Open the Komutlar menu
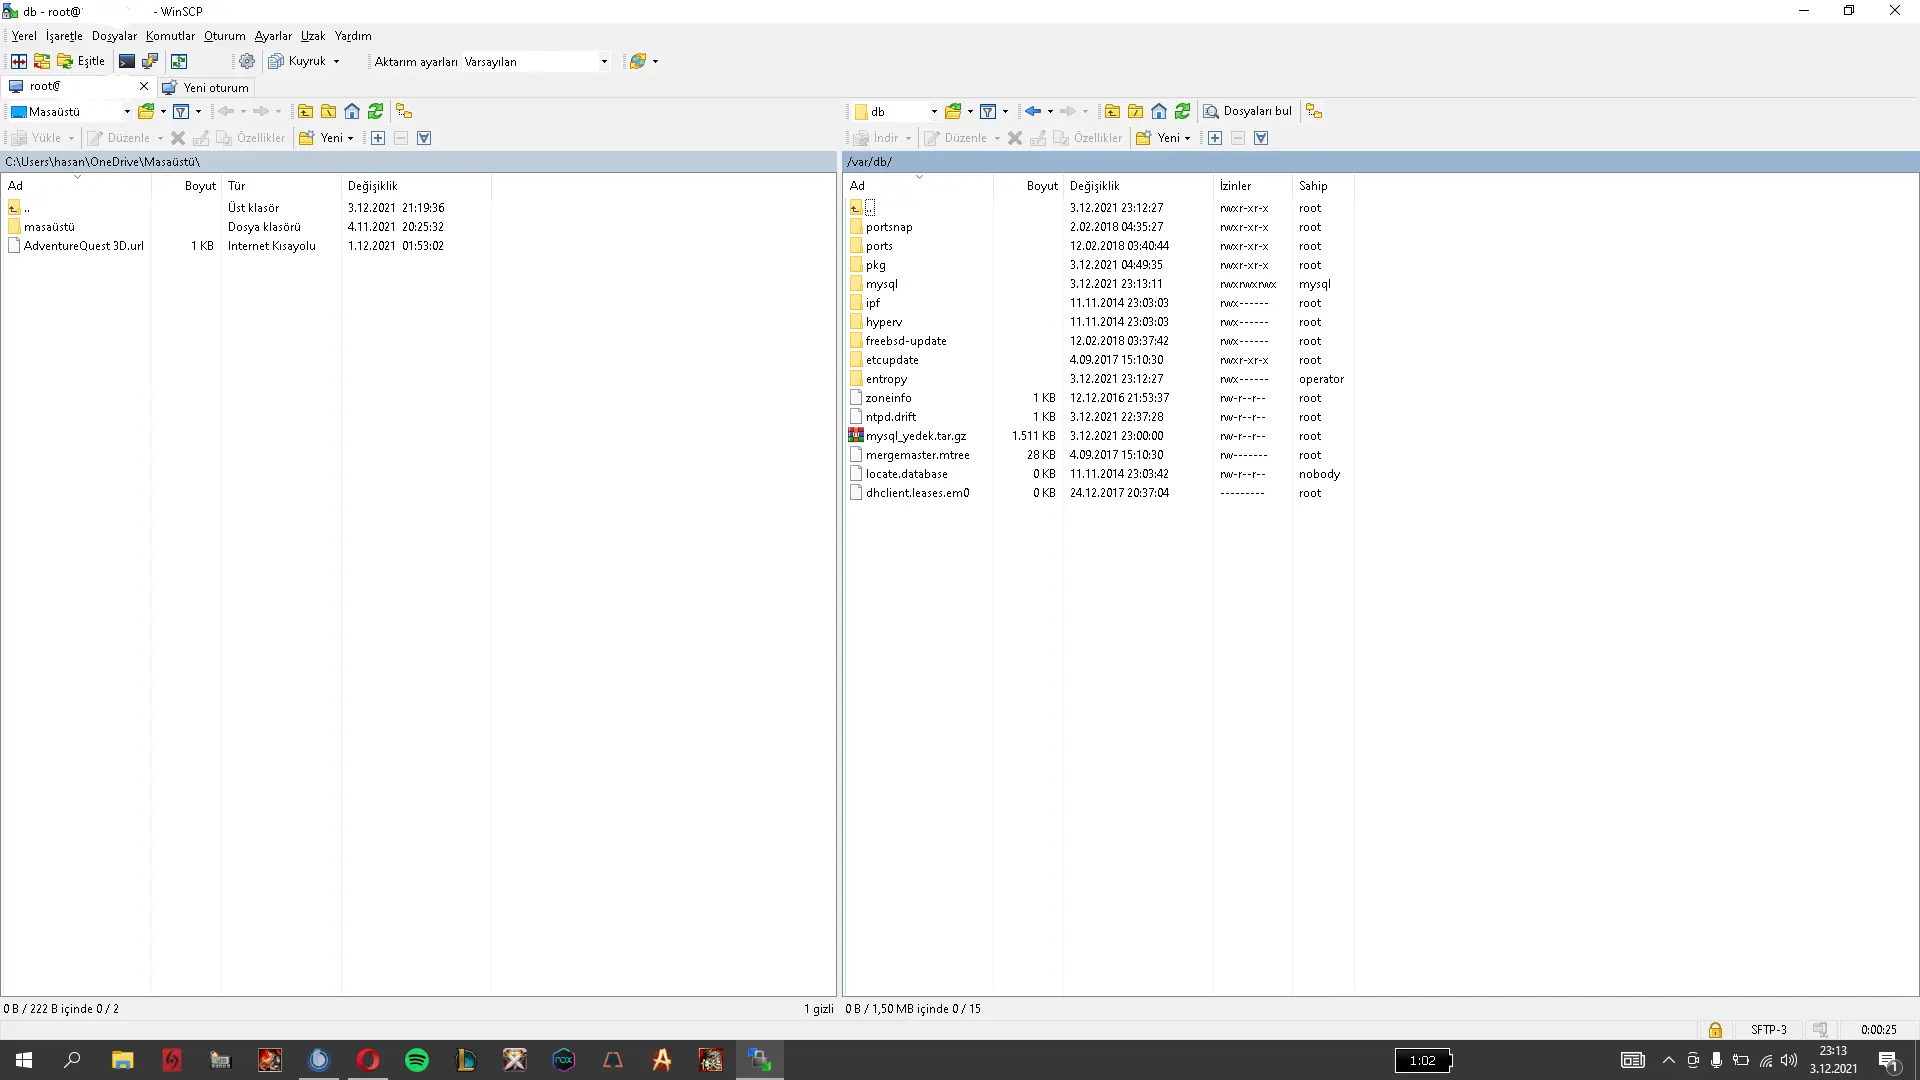1920x1080 pixels. pyautogui.click(x=170, y=36)
